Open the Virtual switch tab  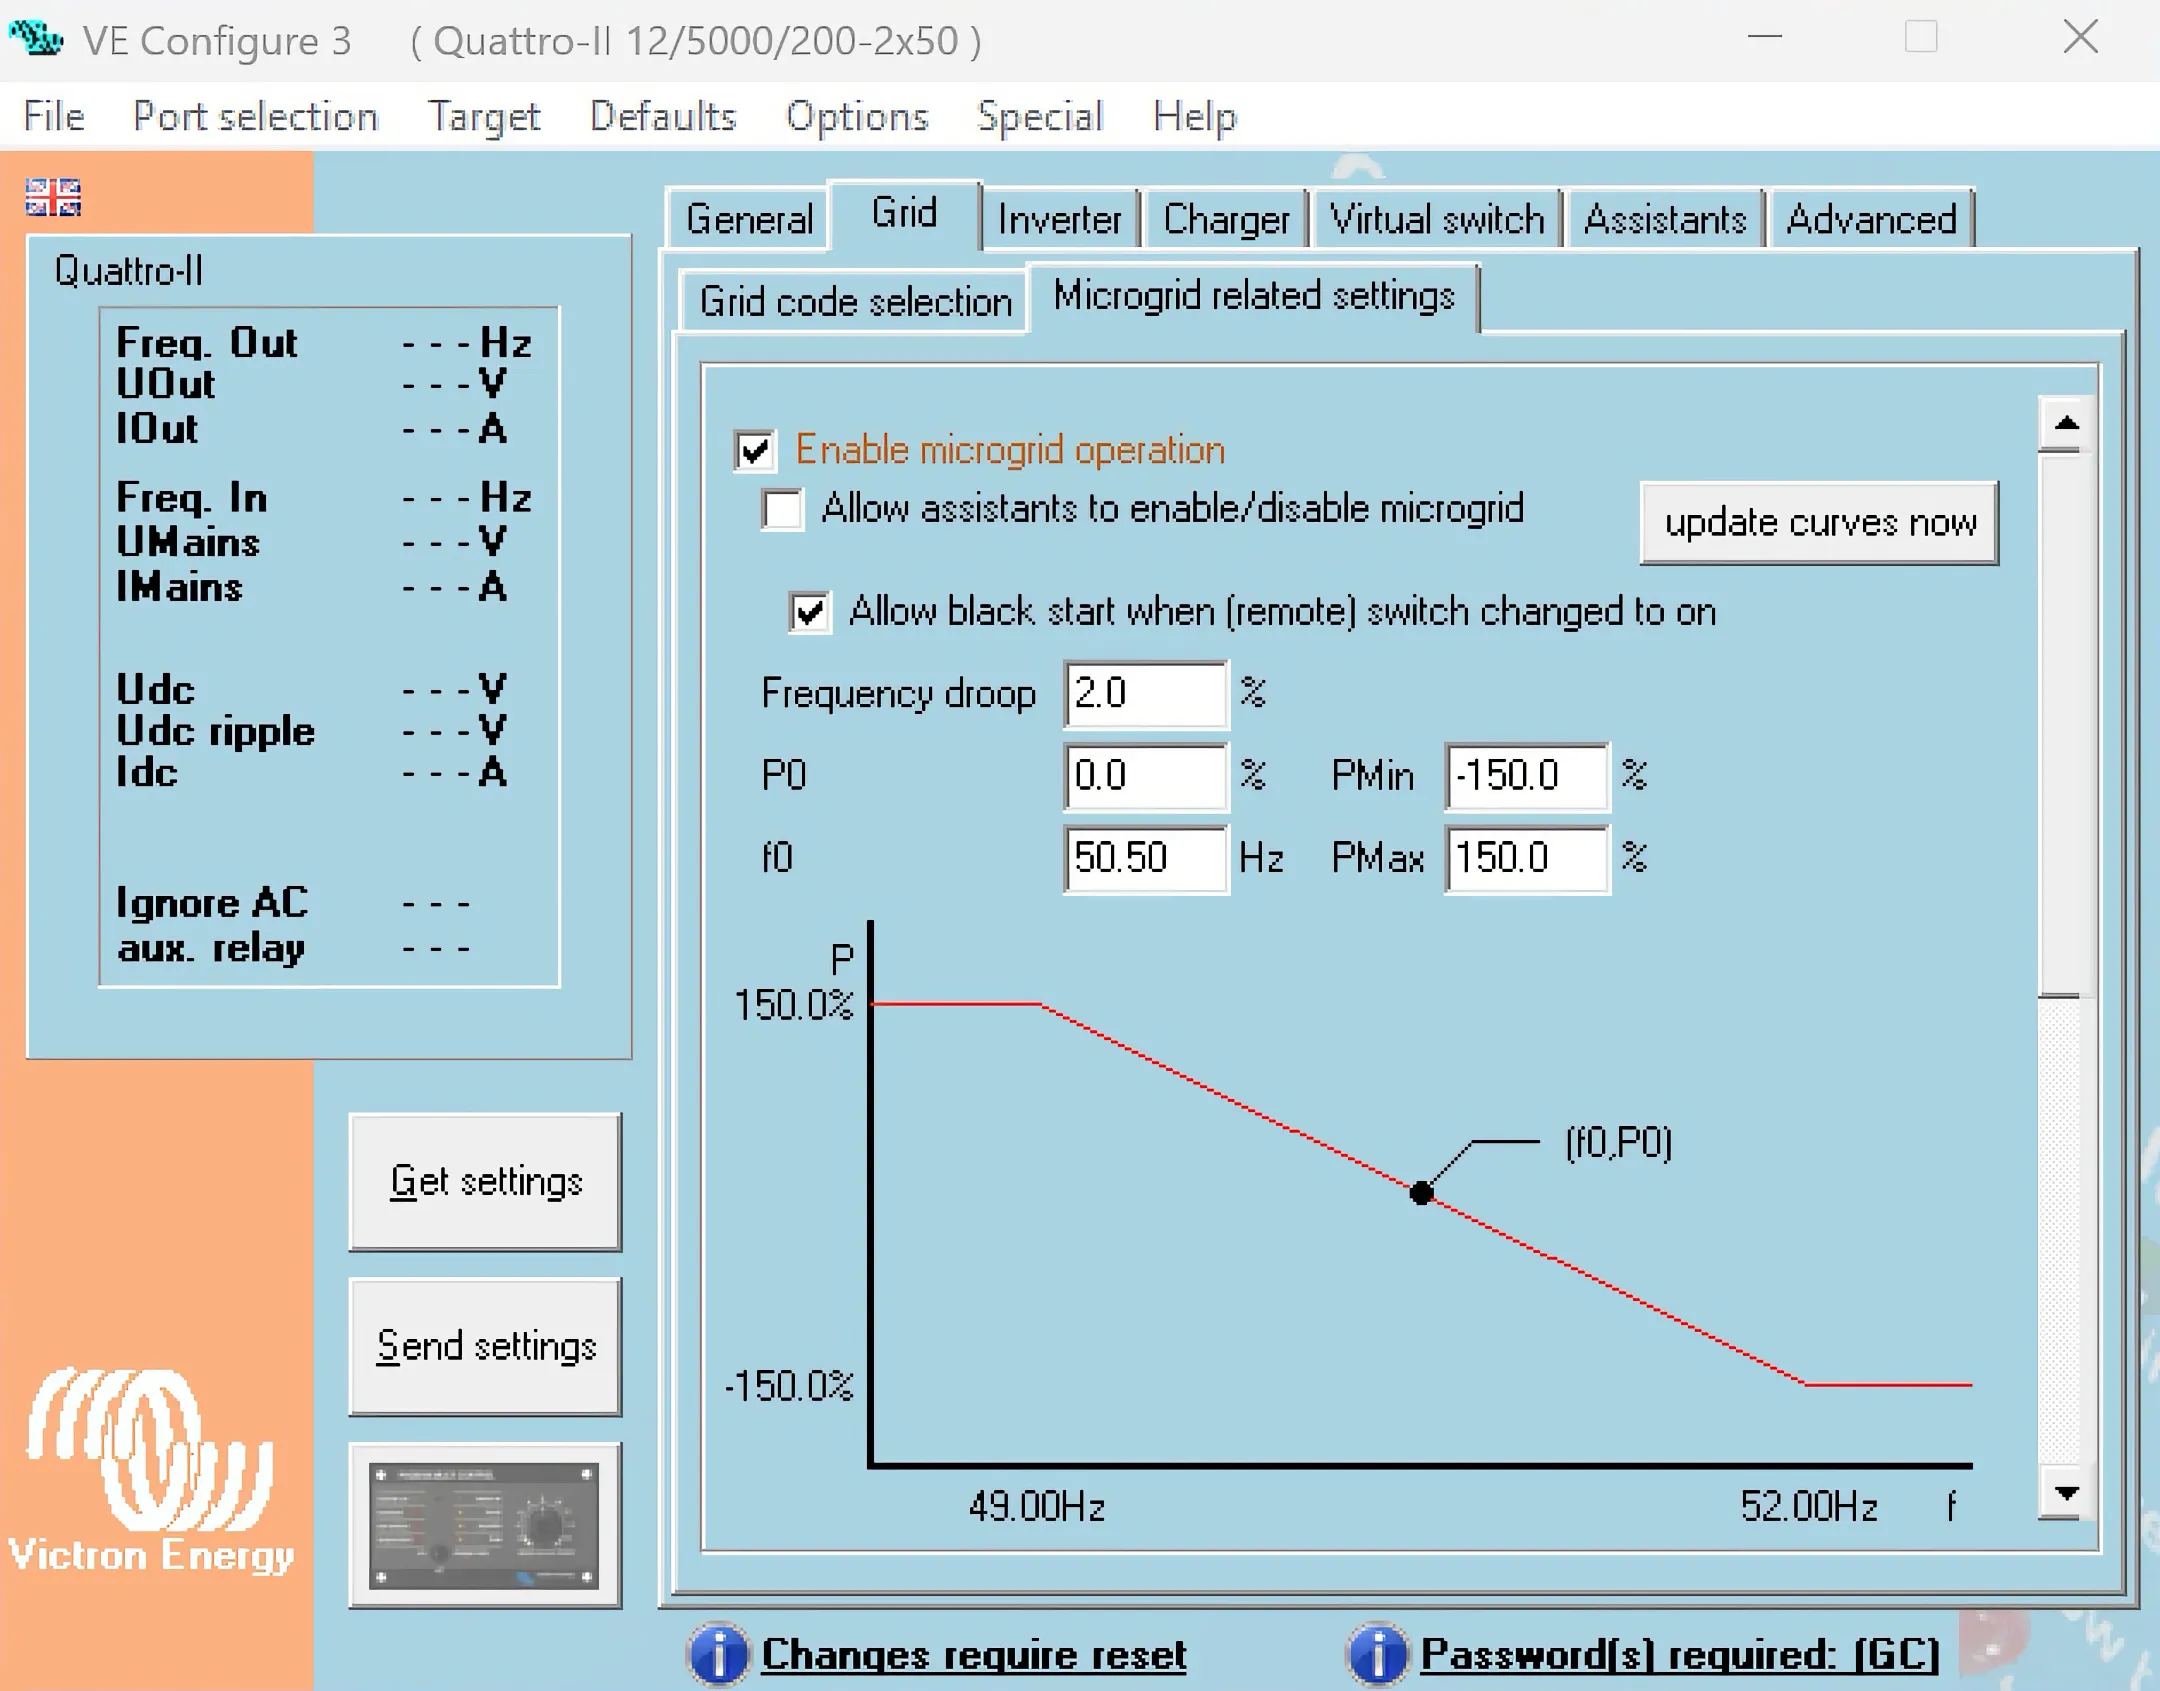tap(1437, 219)
